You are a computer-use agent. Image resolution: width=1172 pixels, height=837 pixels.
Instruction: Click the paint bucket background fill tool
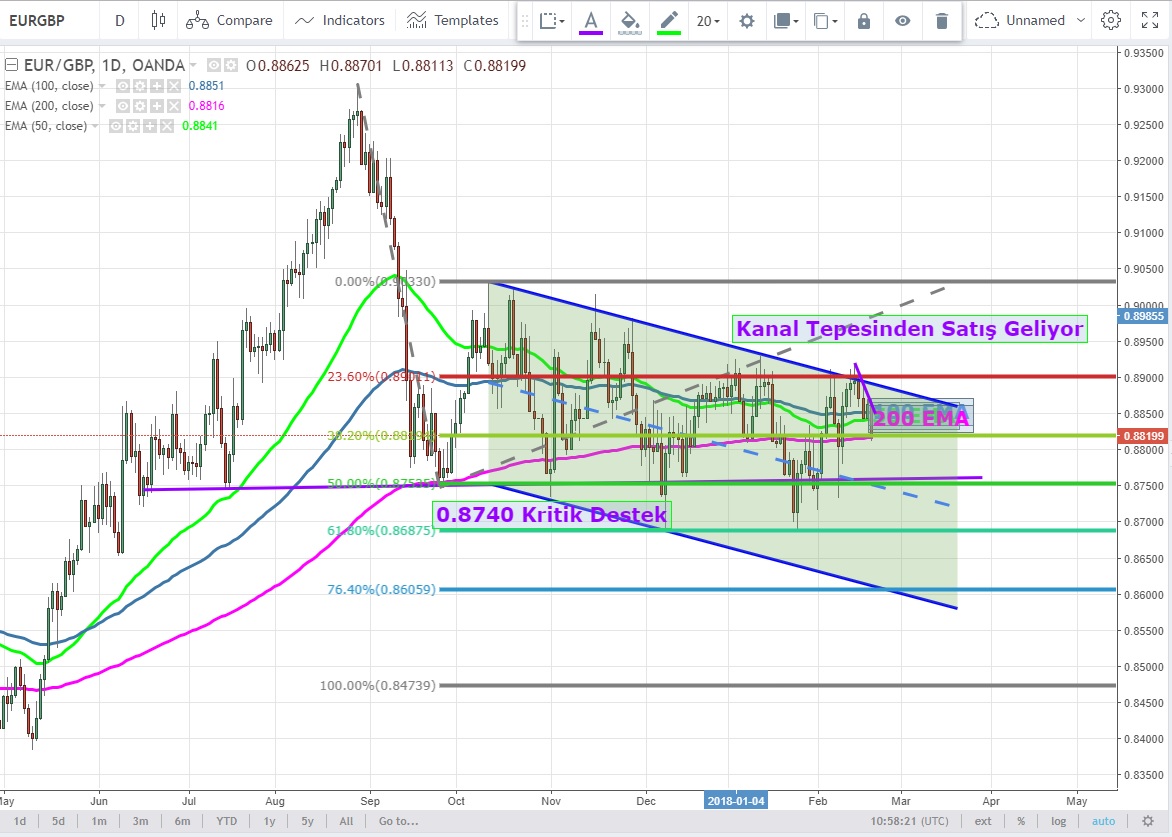click(629, 21)
